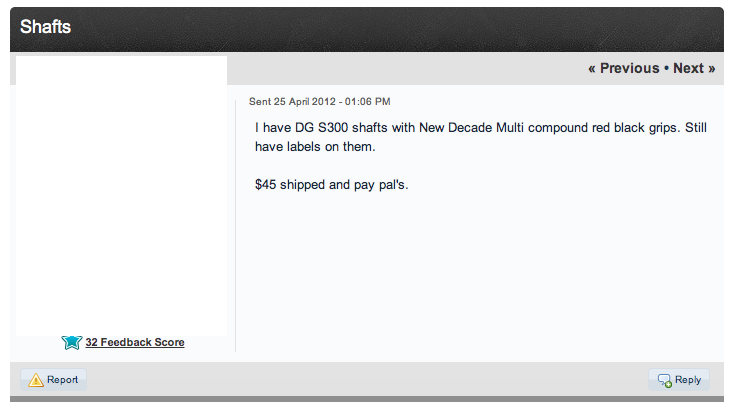Click the blank sender avatar area
The width and height of the screenshot is (738, 402).
click(121, 196)
